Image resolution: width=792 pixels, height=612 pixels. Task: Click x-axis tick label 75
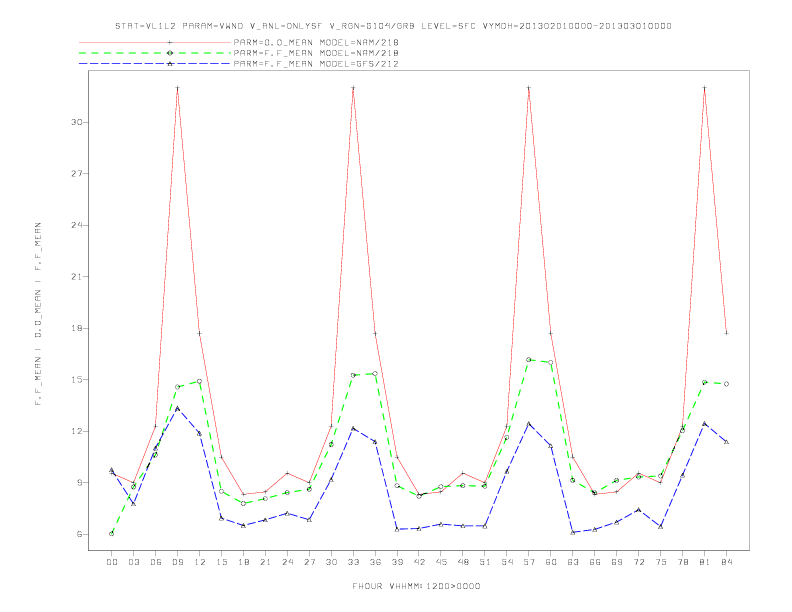pos(661,562)
